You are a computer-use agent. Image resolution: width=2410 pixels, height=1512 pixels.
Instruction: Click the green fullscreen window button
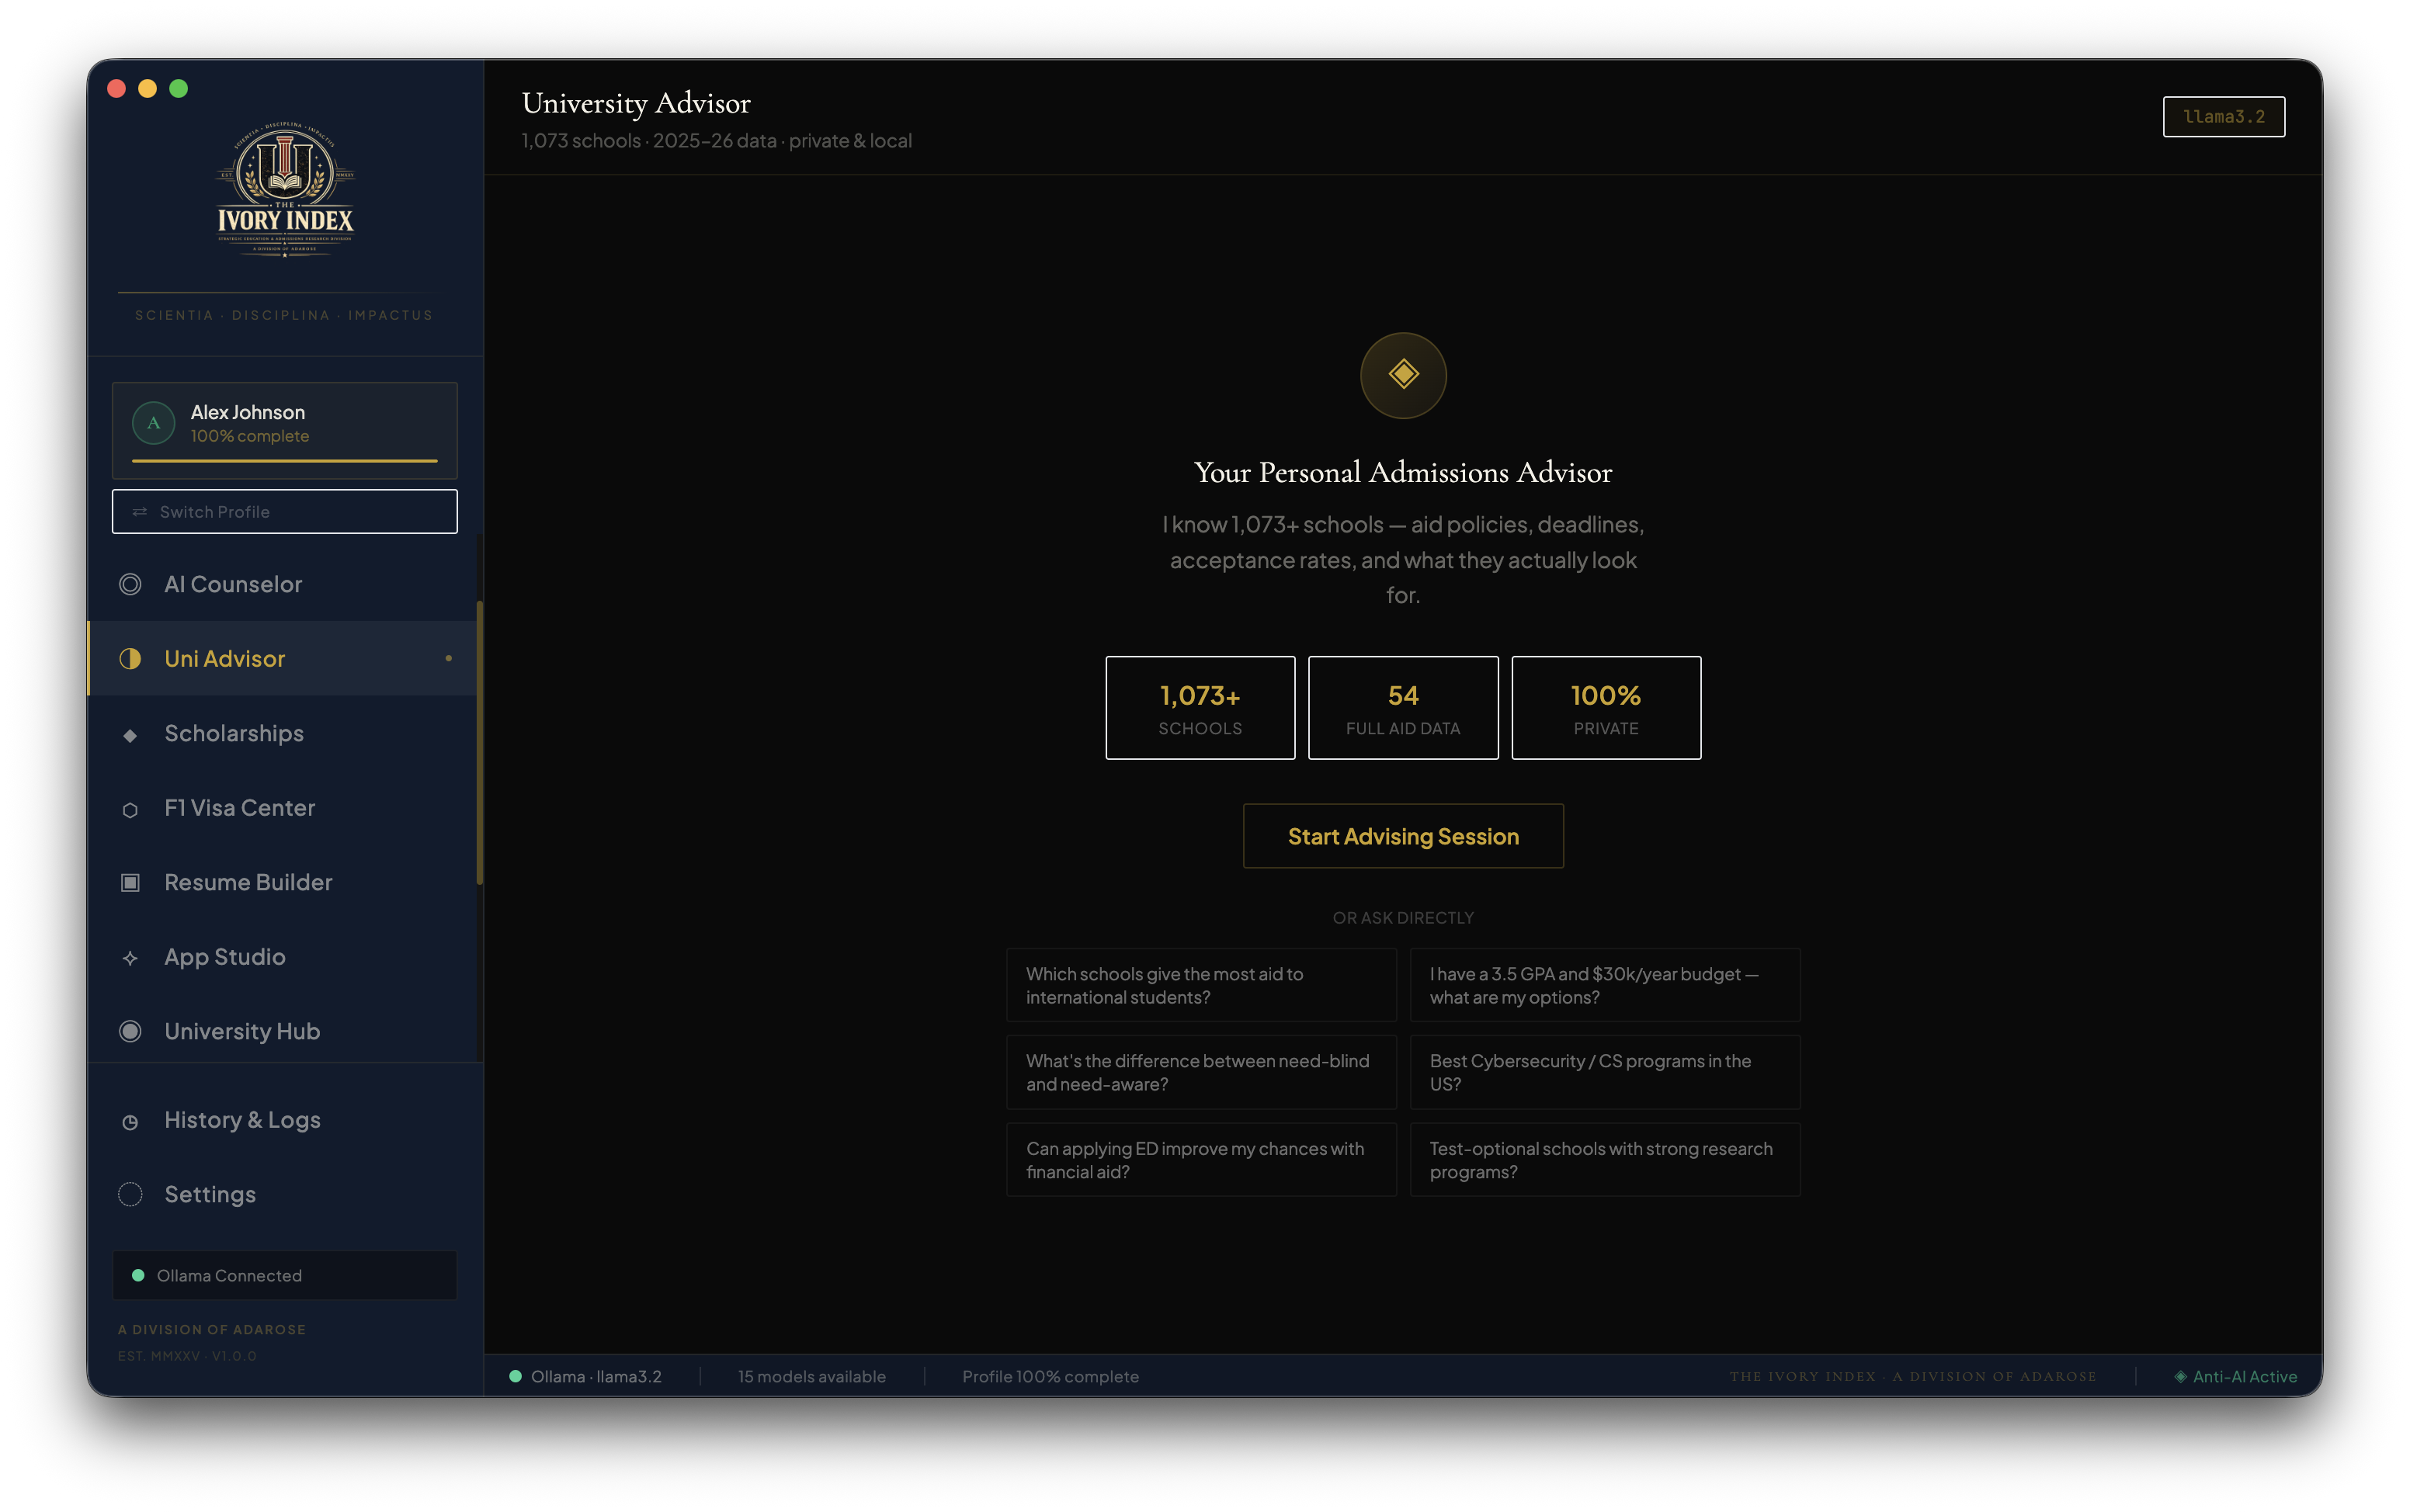(178, 88)
